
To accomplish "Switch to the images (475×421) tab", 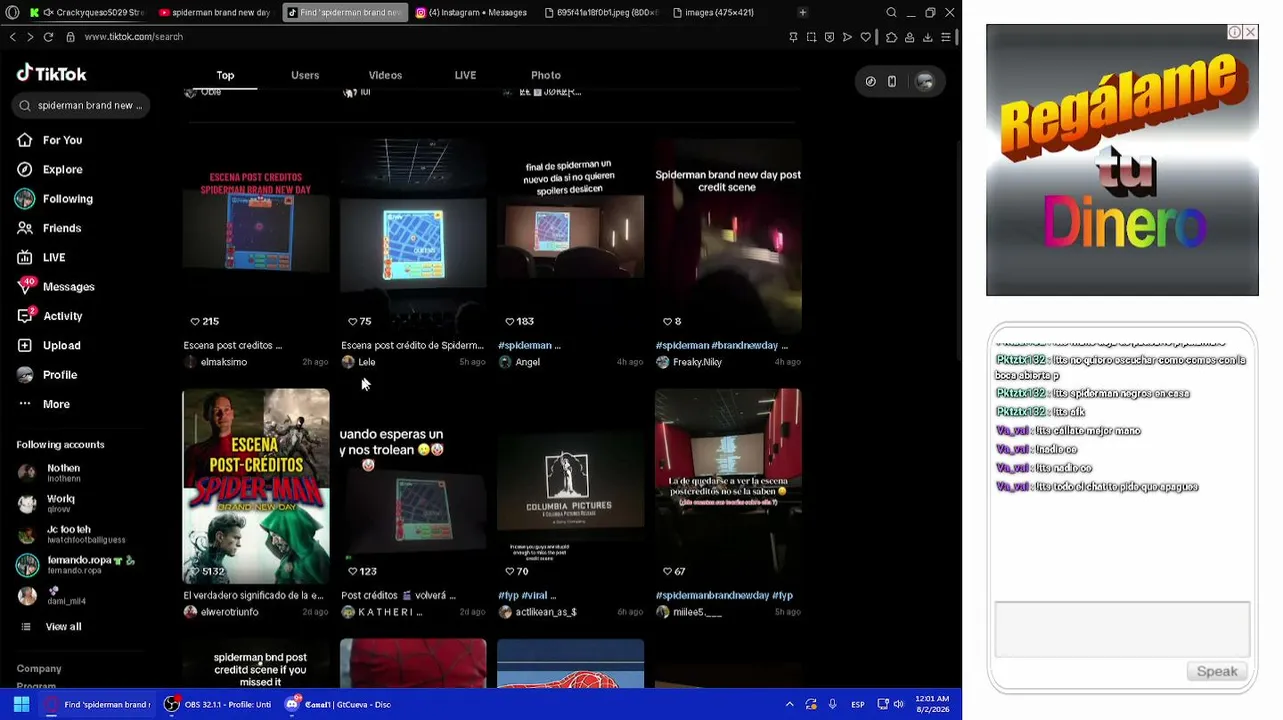I will [713, 12].
